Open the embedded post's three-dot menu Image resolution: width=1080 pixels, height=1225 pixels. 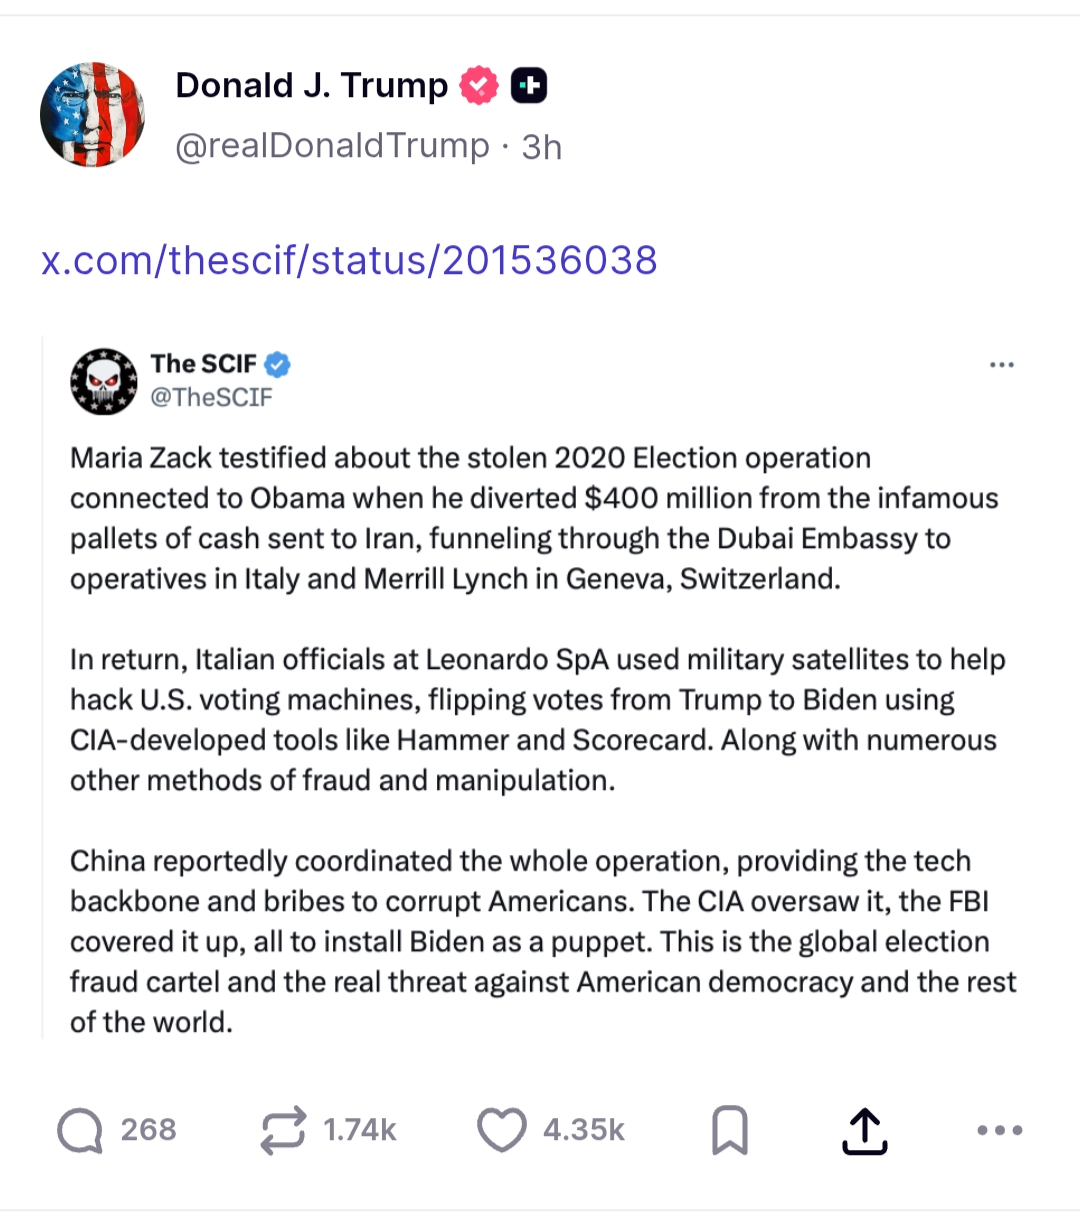point(1001,365)
